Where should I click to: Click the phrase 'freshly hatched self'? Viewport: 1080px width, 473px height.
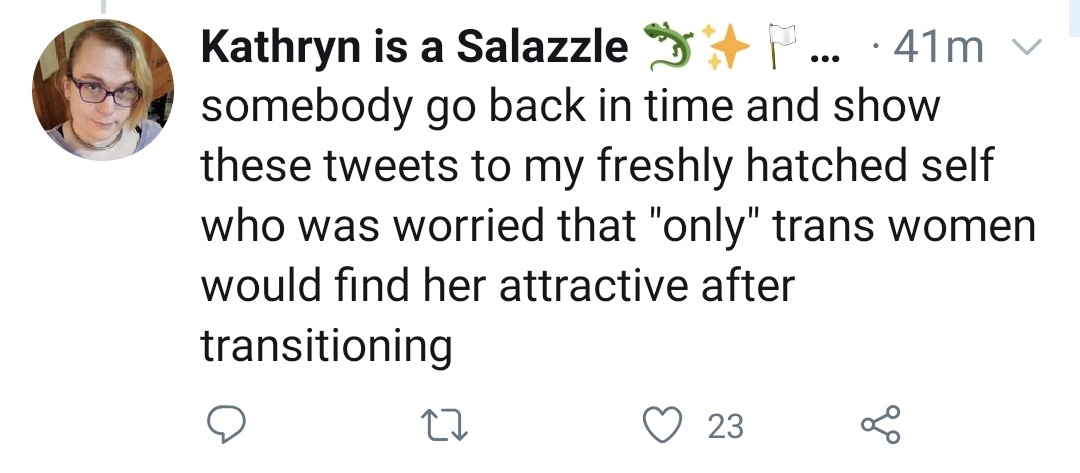point(795,166)
